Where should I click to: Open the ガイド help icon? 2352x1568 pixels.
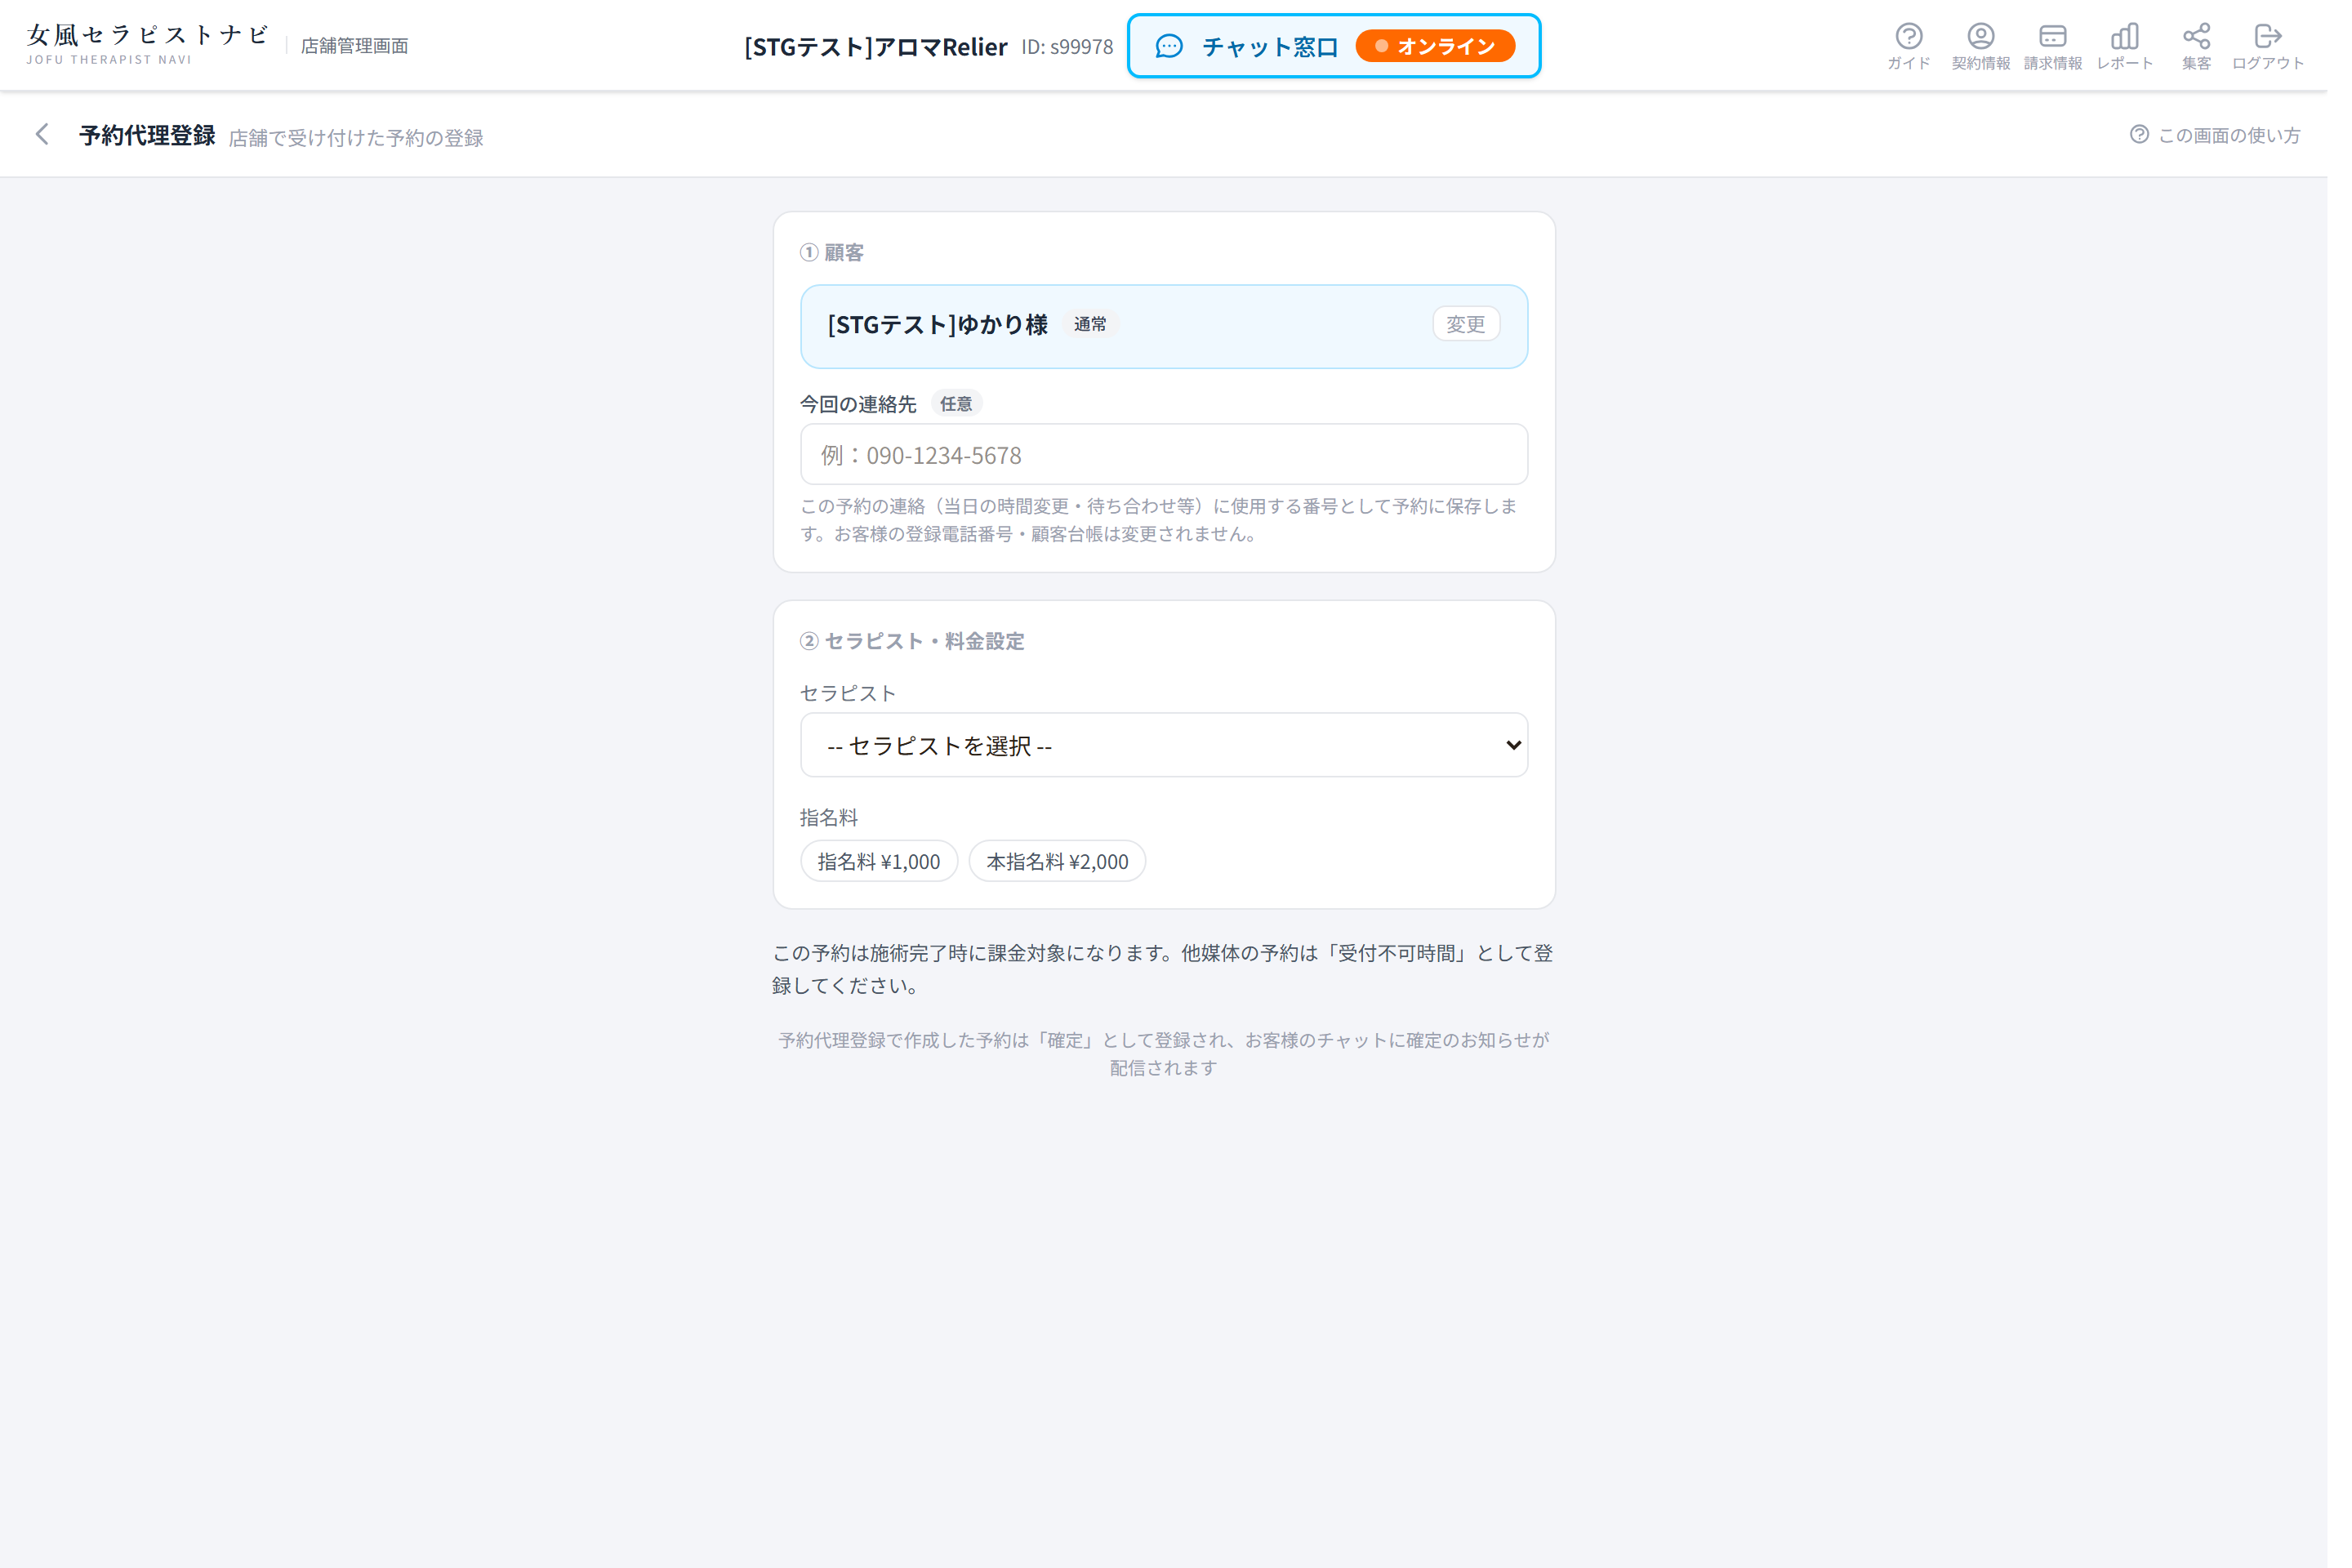tap(1928, 46)
